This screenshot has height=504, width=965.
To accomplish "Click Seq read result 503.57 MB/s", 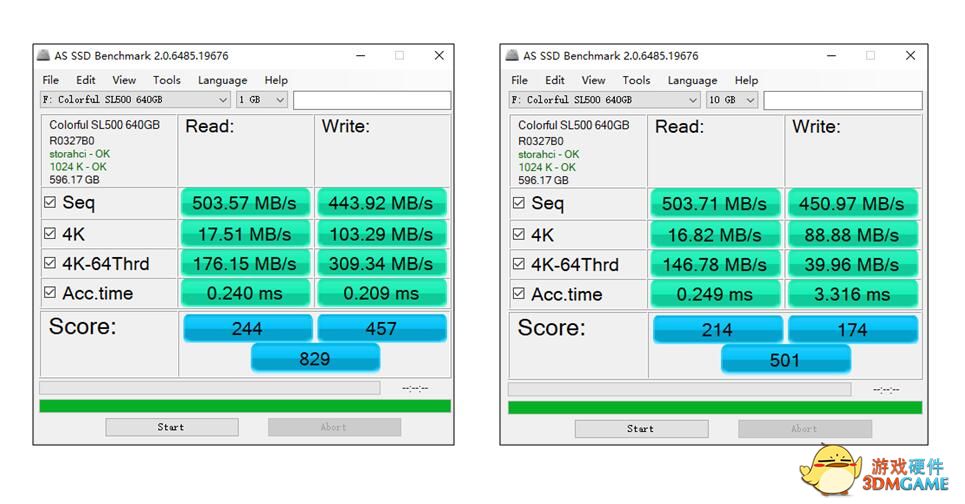I will pyautogui.click(x=245, y=203).
